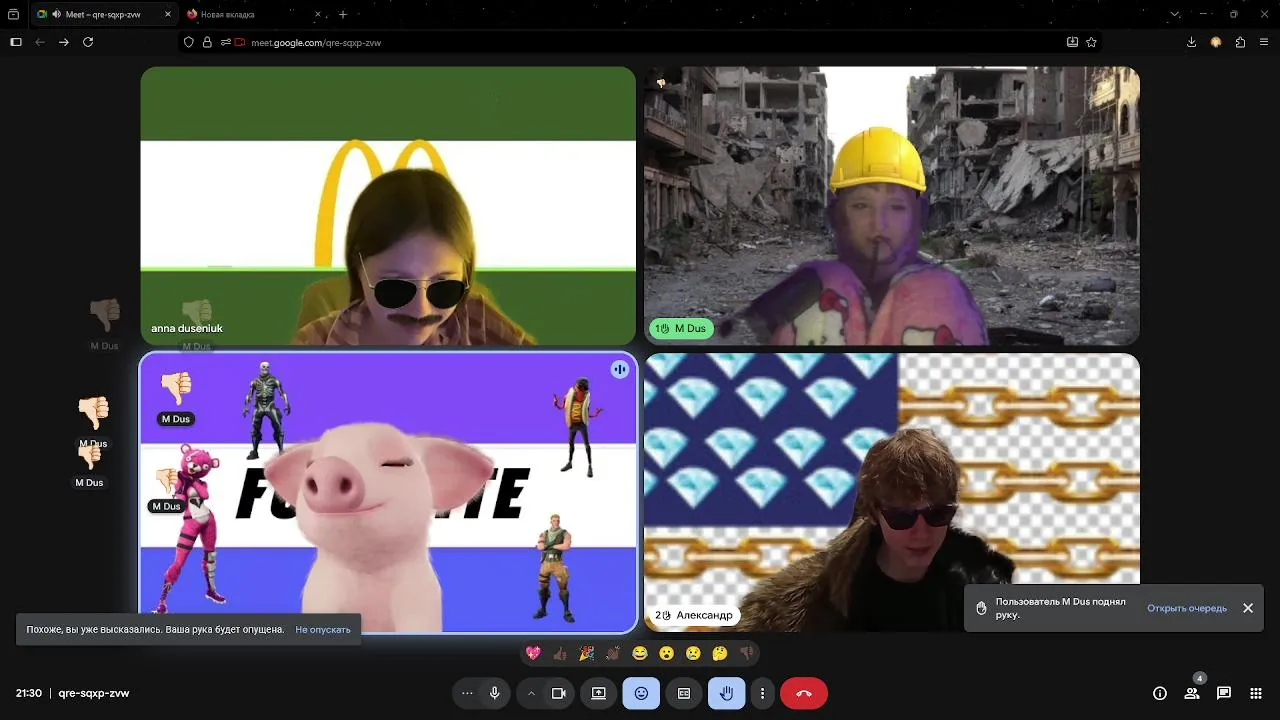Open the browser hamburger menu
The height and width of the screenshot is (720, 1280).
pos(1264,42)
